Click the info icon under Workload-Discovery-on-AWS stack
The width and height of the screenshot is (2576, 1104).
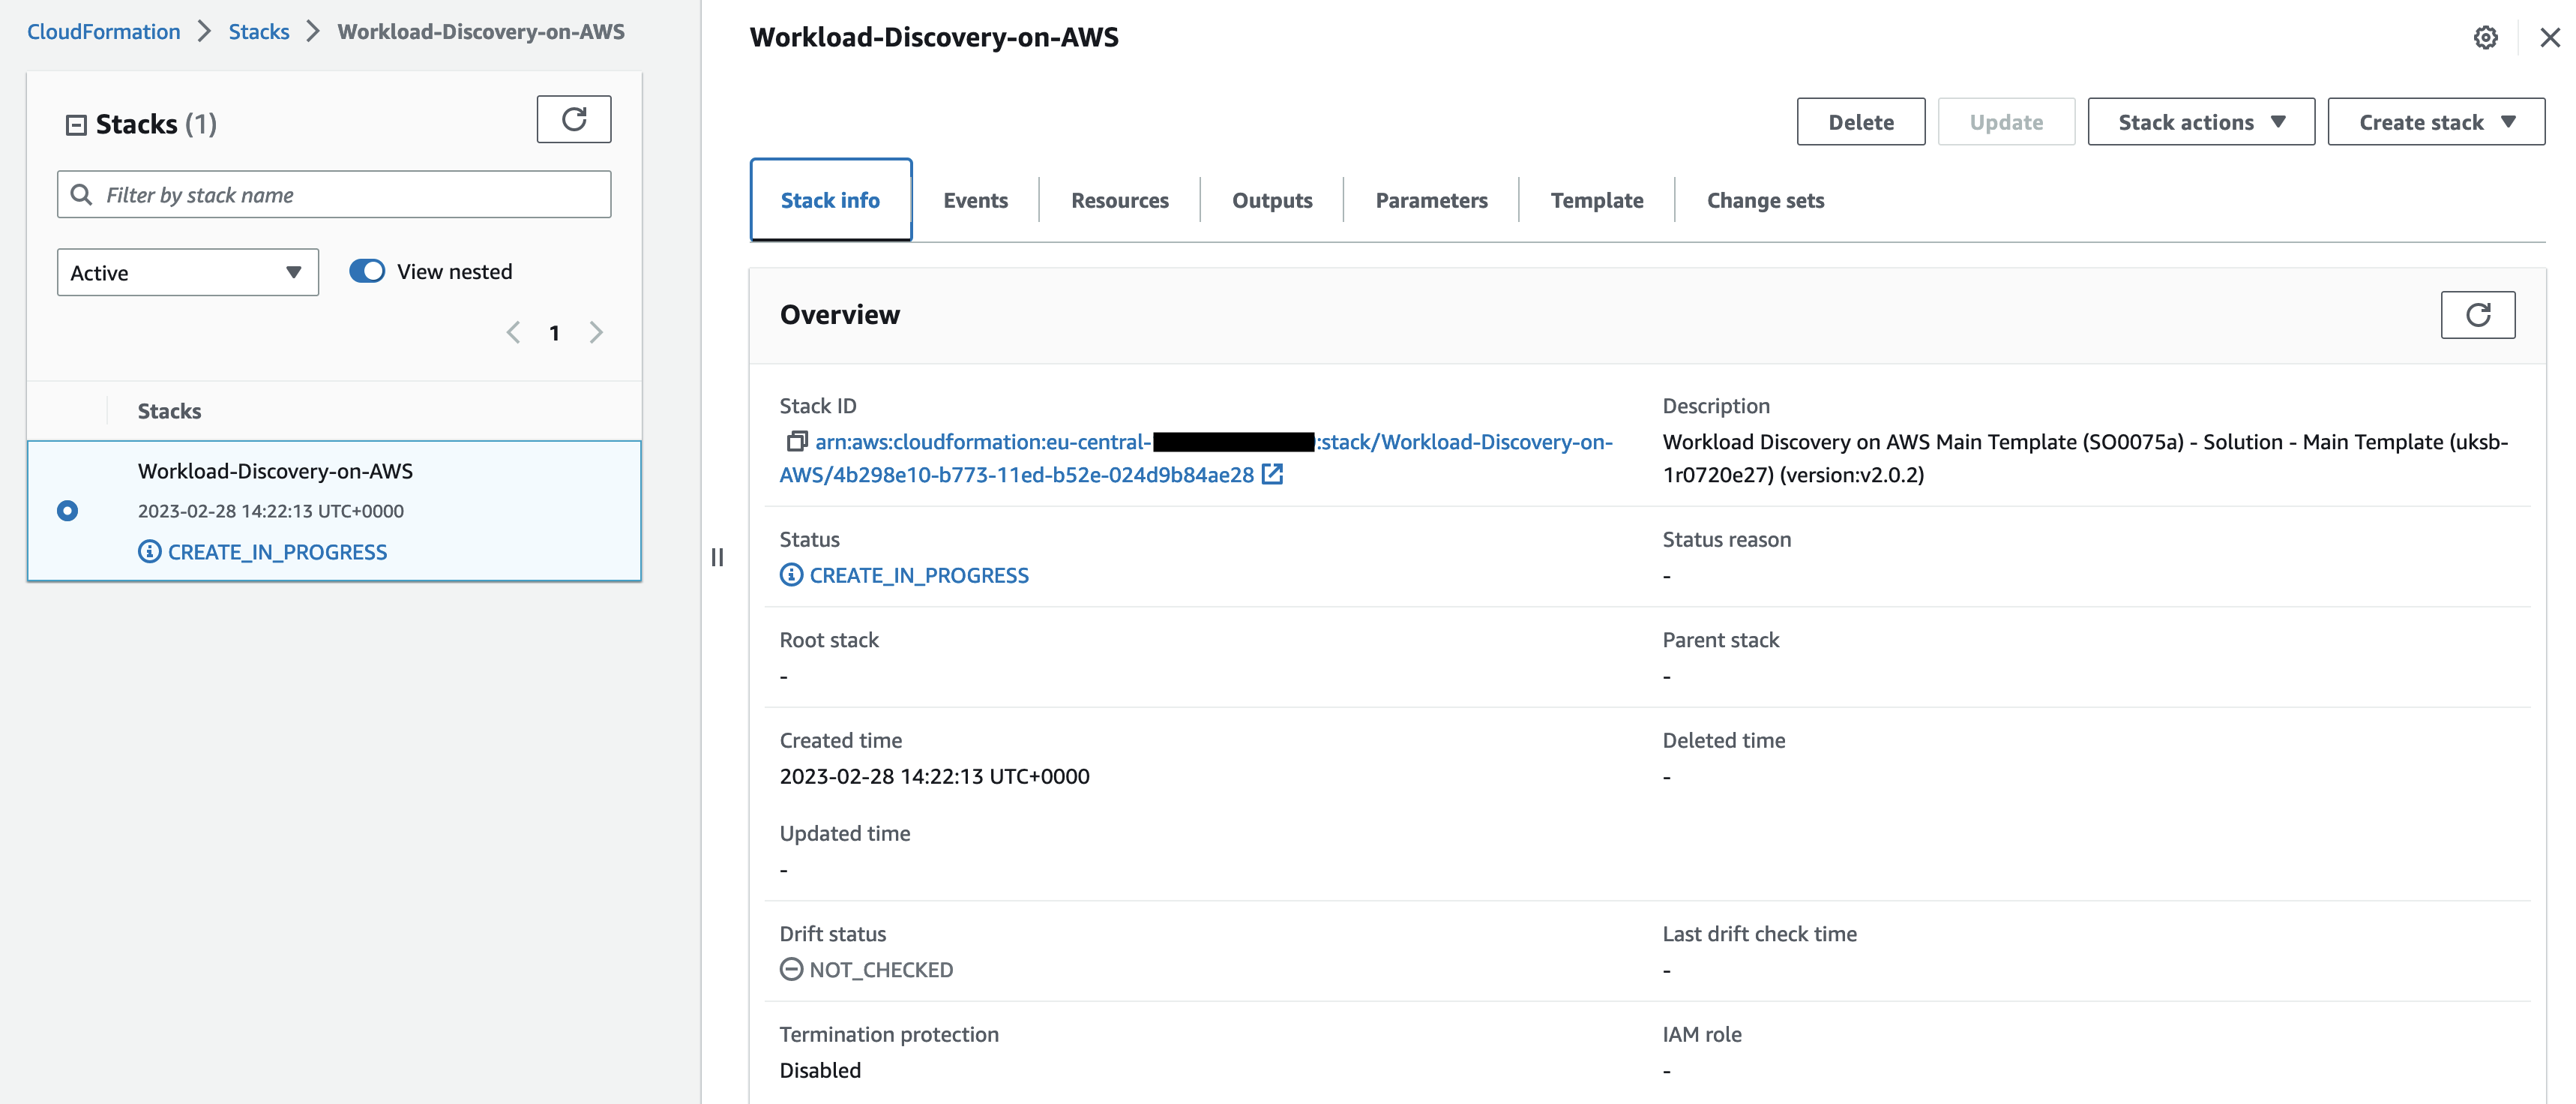(x=148, y=551)
